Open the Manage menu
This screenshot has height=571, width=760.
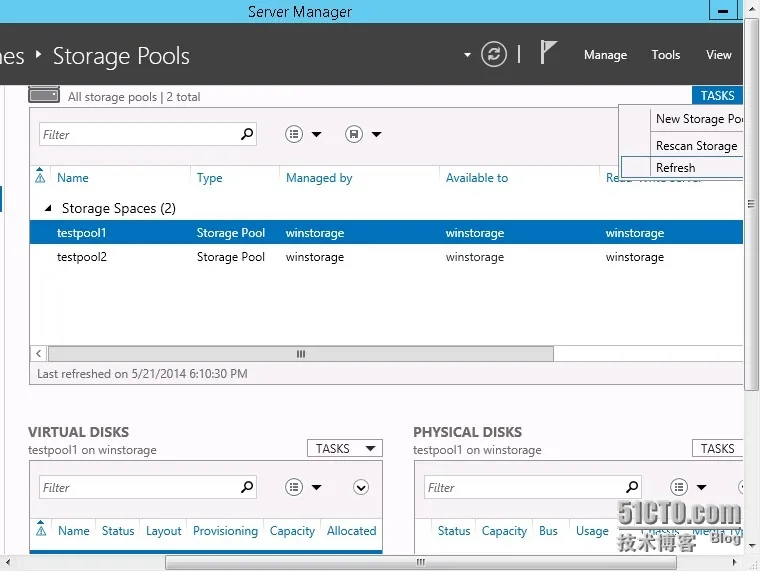click(605, 55)
